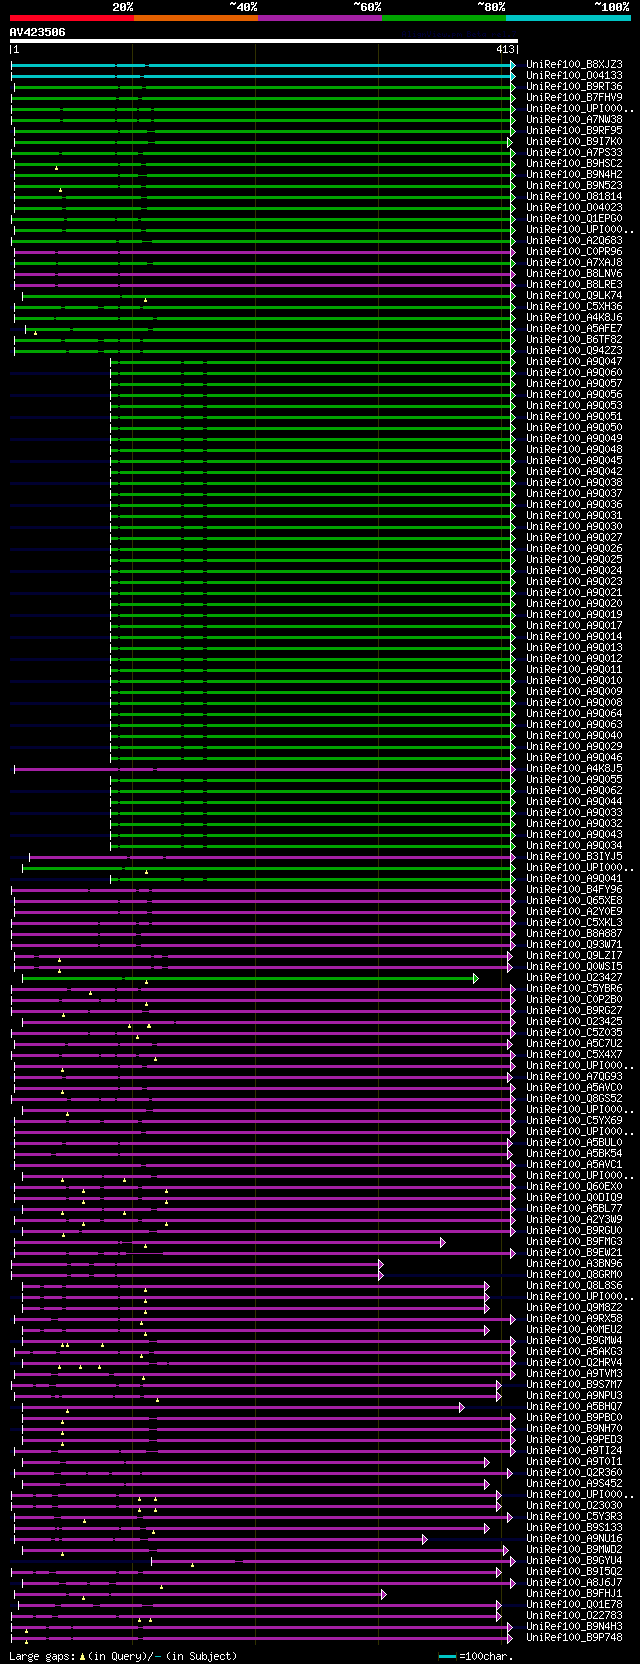Select the UniRef100_B9N4H2 label
640x1664 pixels.
(x=574, y=174)
